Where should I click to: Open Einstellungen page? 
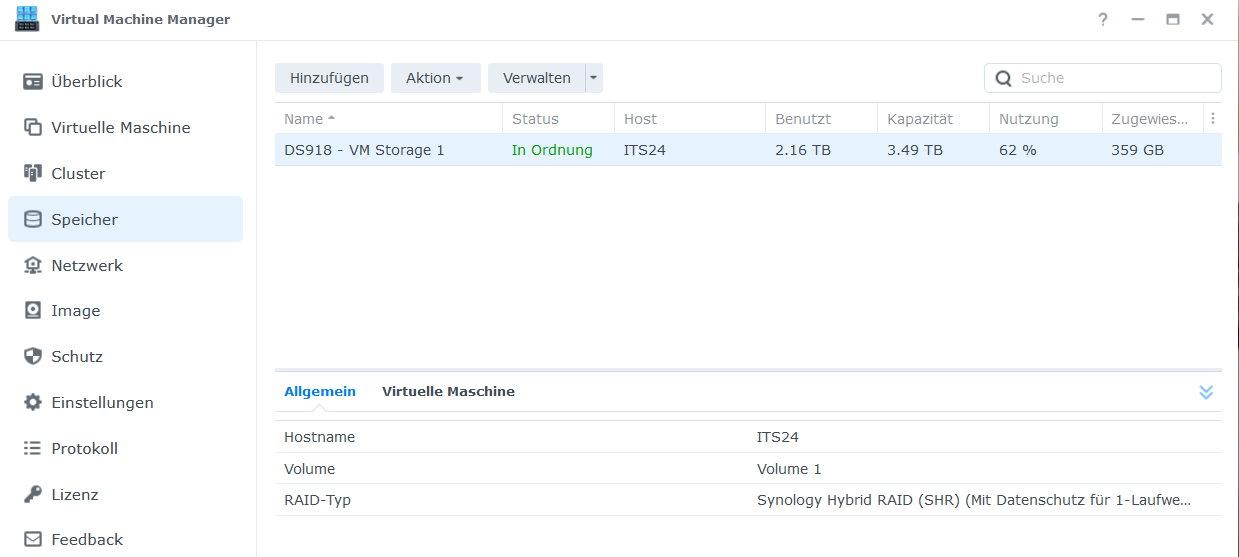pos(125,402)
